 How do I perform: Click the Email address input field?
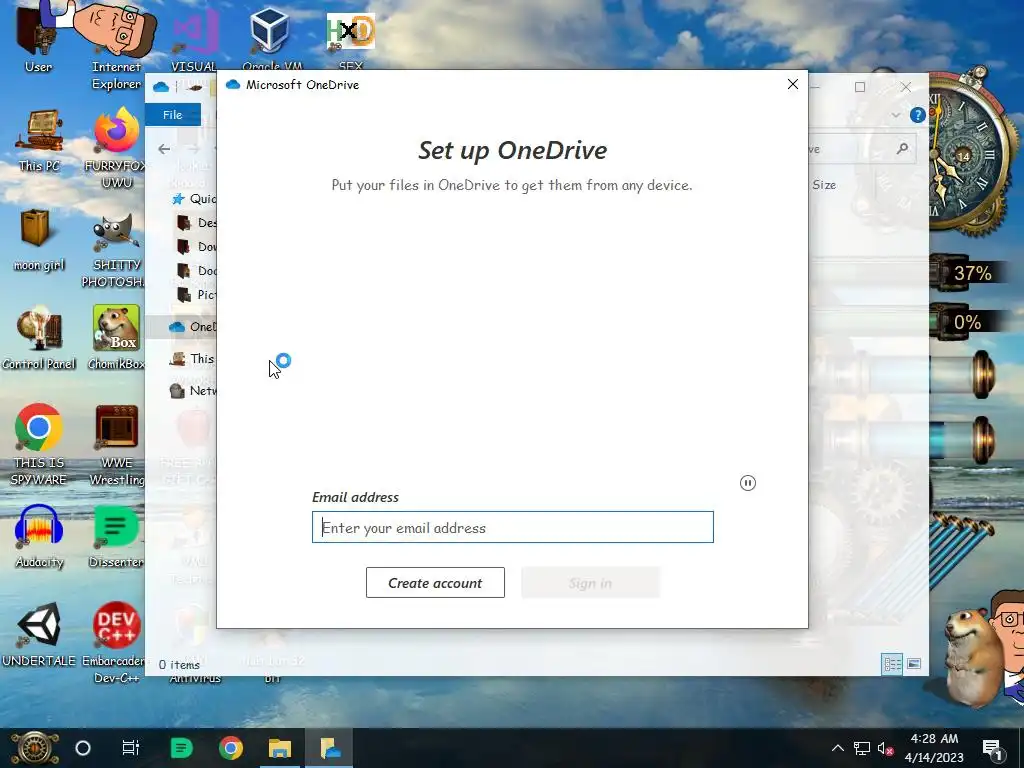[x=513, y=527]
